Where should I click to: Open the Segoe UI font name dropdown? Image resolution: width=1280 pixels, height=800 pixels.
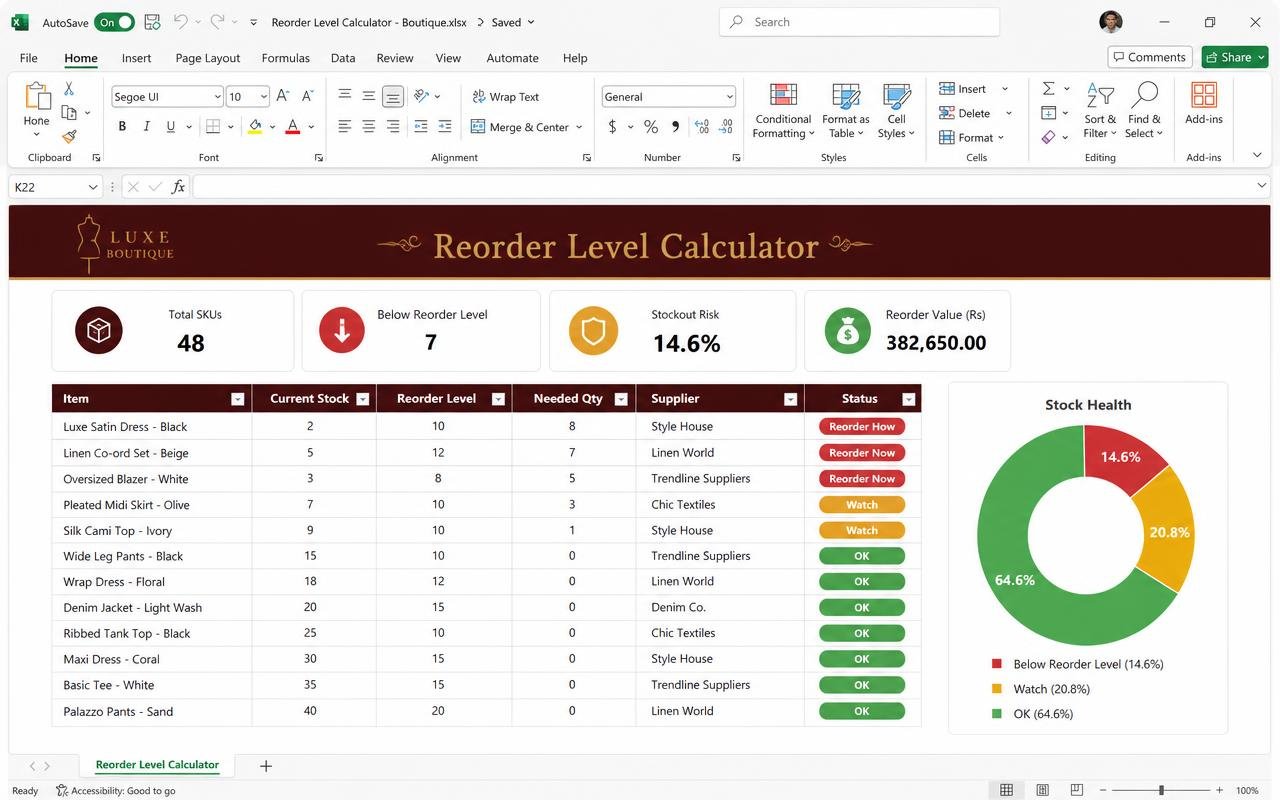point(217,97)
